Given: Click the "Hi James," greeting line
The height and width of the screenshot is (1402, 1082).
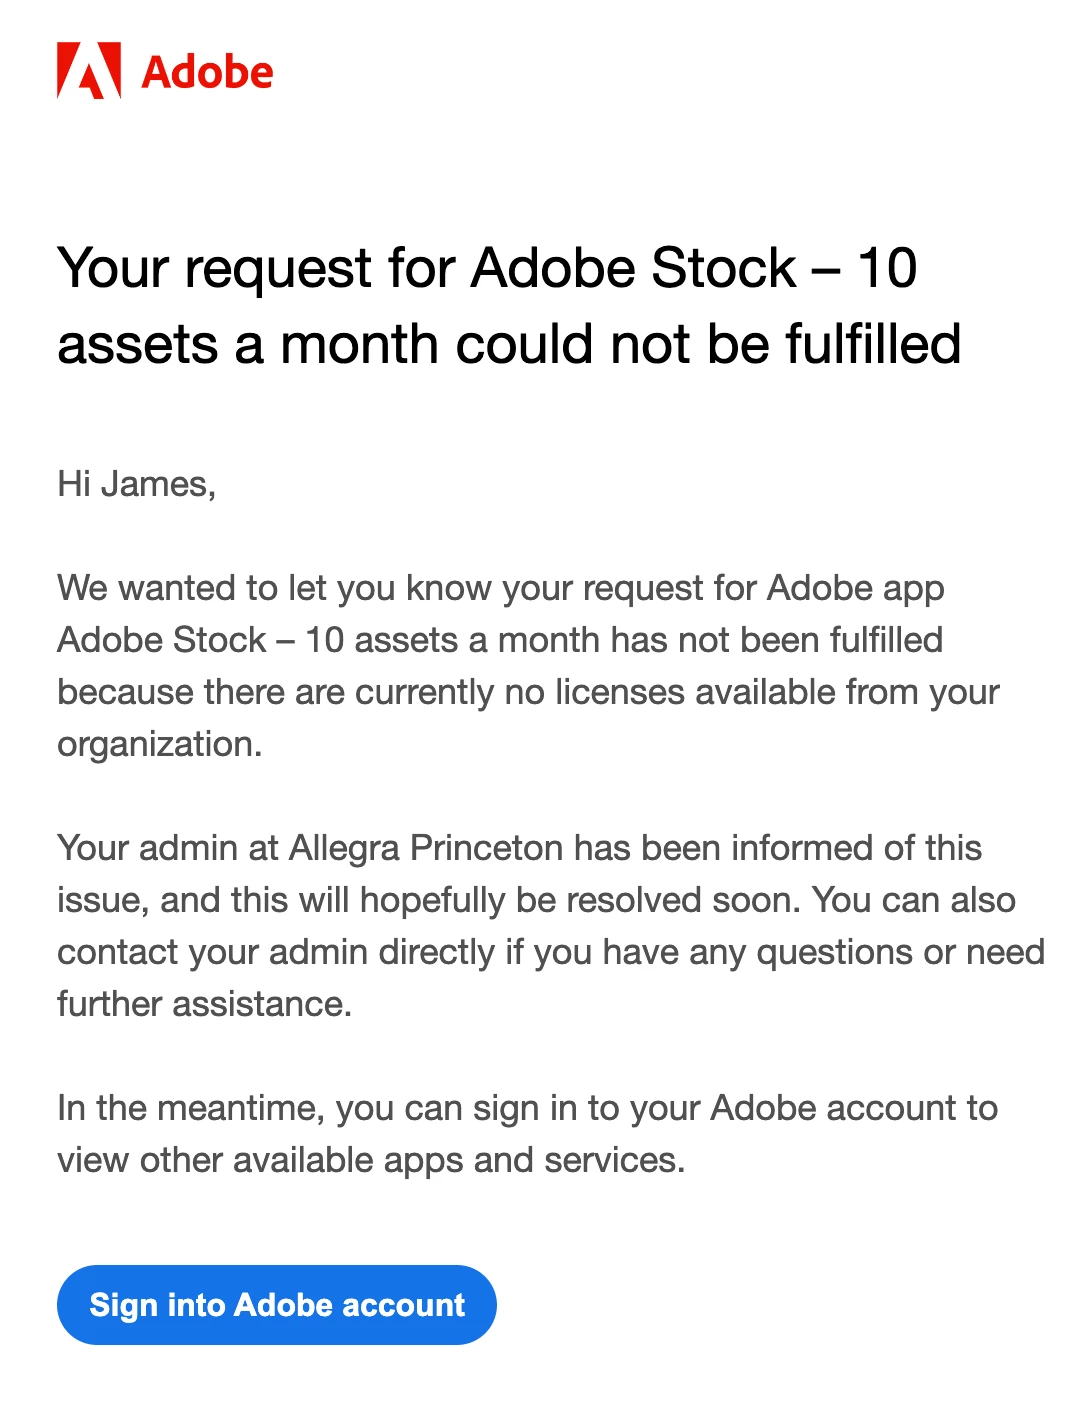Looking at the screenshot, I should tap(136, 484).
